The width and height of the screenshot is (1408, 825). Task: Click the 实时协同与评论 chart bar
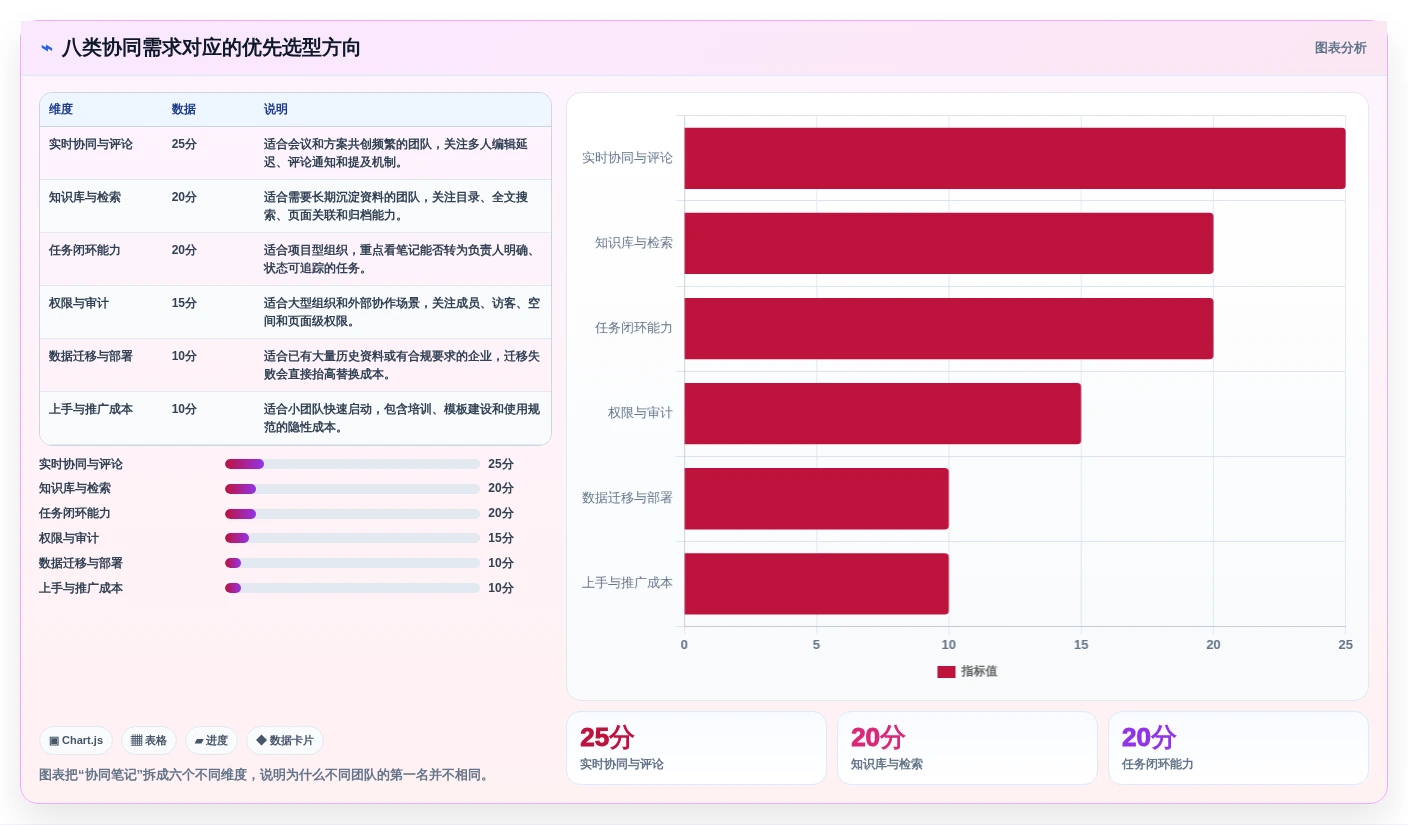[1015, 158]
